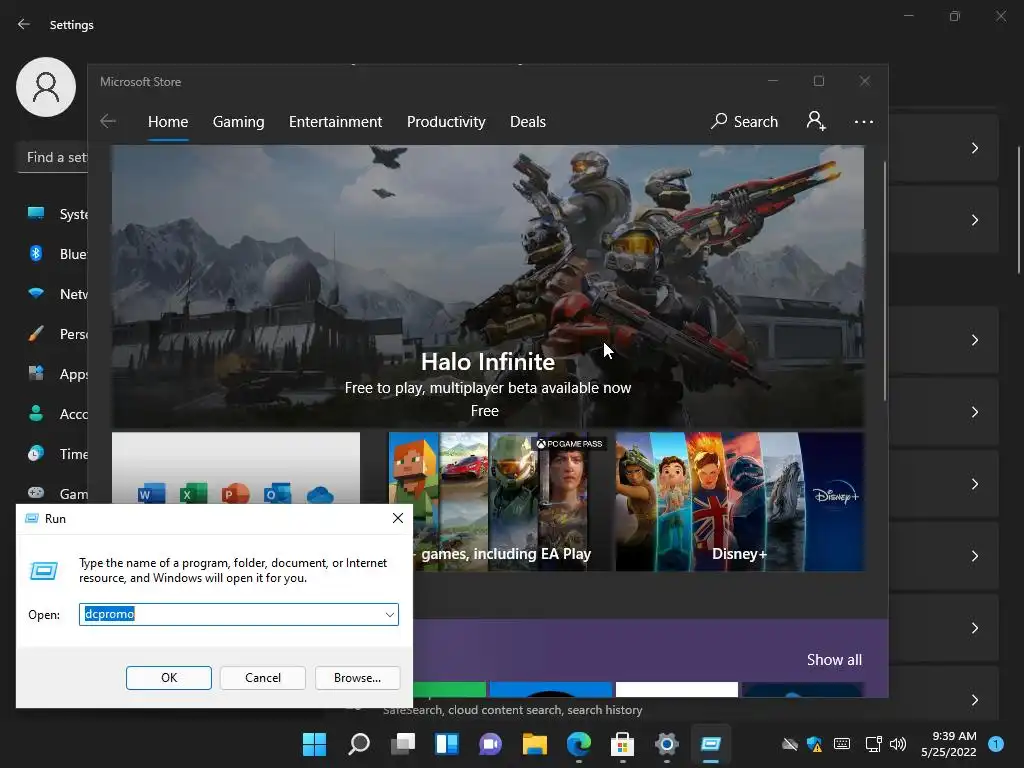Switch to the Deals tab
Screen dimensions: 1024x768
(528, 122)
